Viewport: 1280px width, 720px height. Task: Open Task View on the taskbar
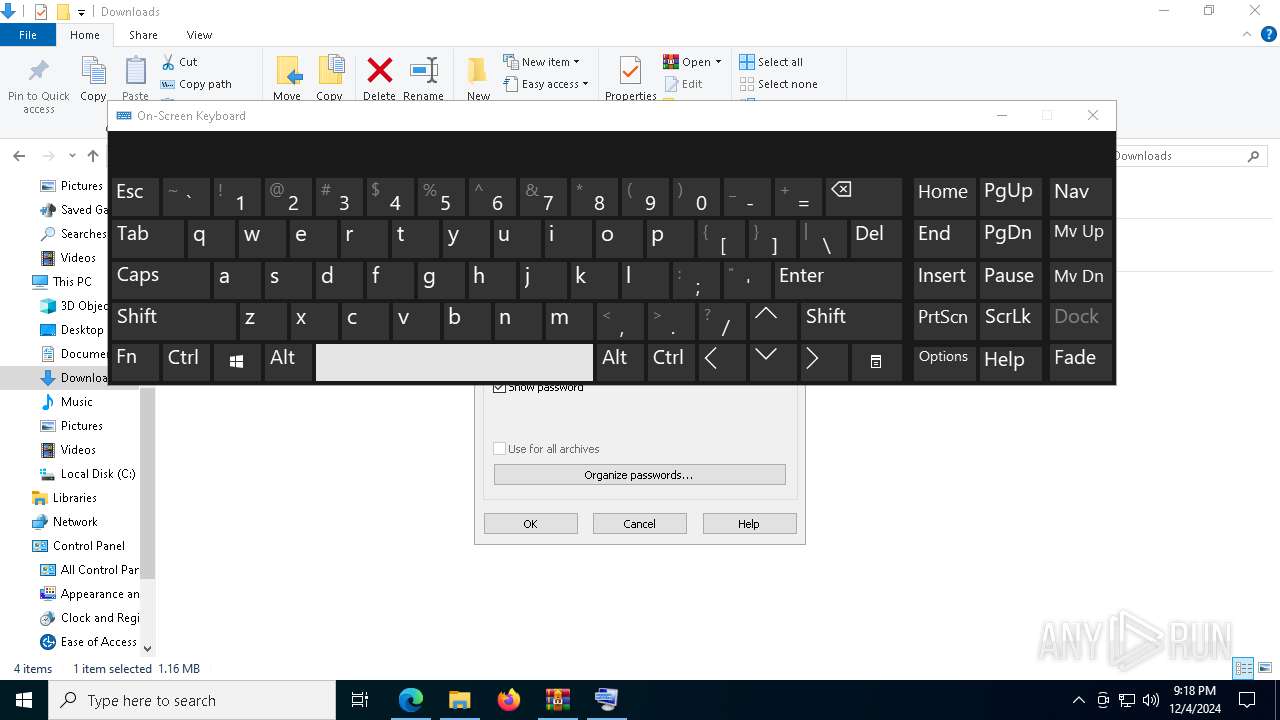point(360,700)
